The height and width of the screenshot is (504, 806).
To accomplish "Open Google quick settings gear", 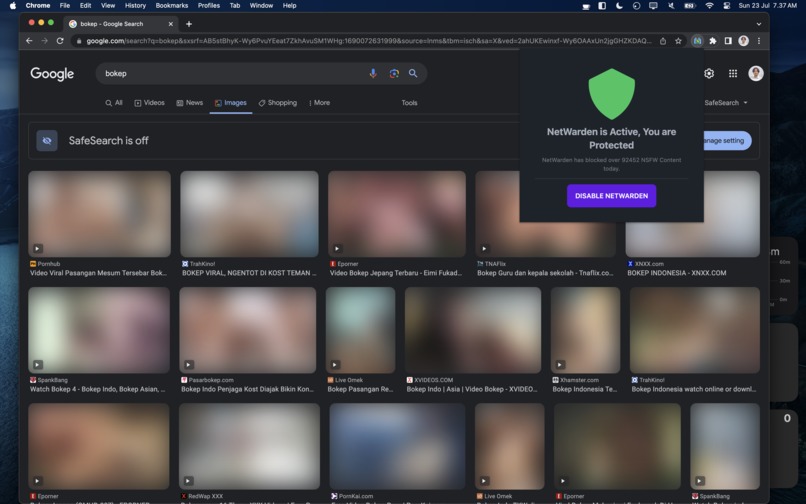I will [x=709, y=74].
